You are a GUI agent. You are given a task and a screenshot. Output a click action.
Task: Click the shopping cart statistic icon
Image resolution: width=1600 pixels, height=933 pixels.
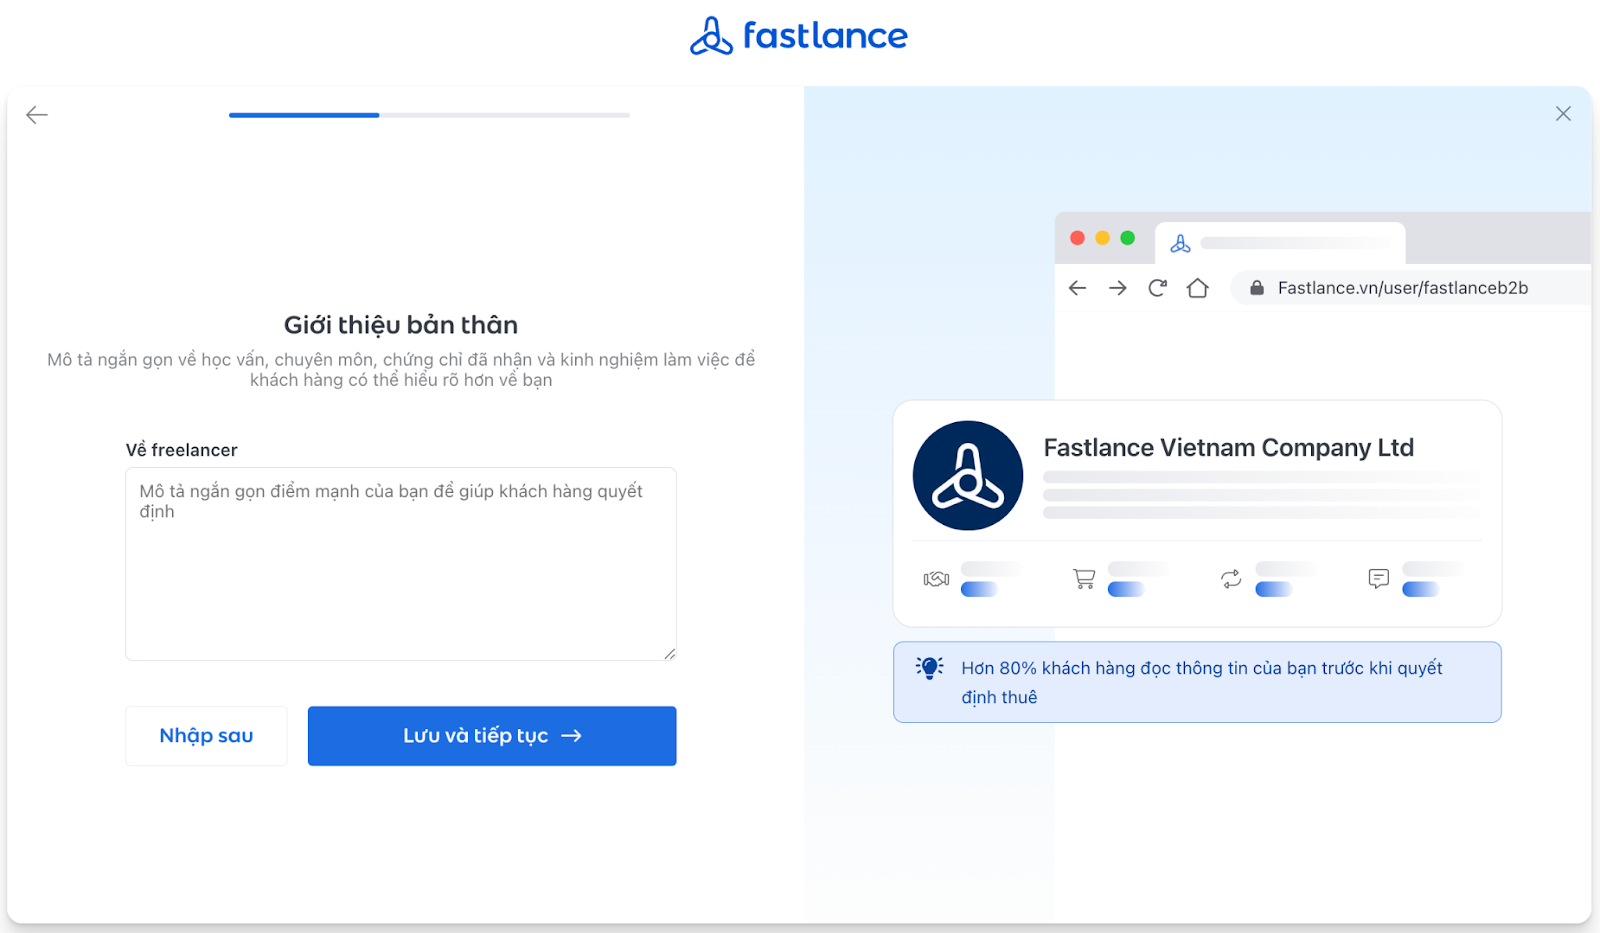pos(1083,578)
